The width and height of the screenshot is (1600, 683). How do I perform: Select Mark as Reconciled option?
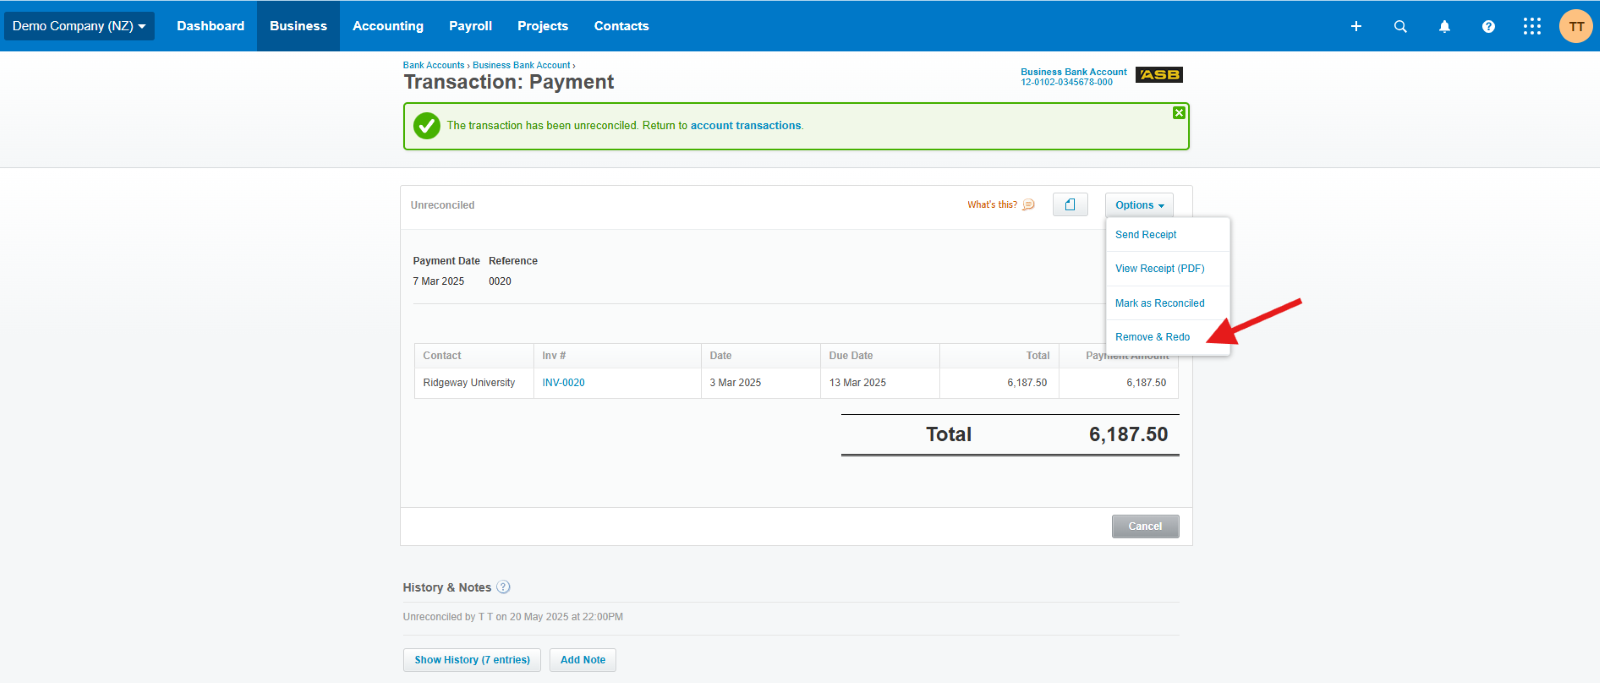coord(1160,303)
